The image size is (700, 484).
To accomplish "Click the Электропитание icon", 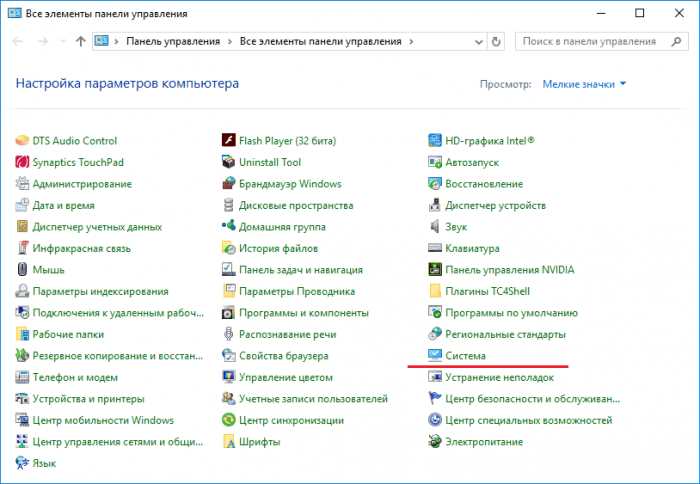I will [x=435, y=442].
